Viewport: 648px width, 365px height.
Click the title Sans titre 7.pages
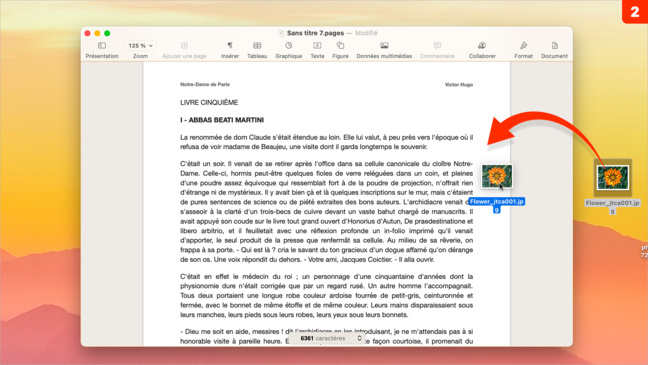pos(315,33)
